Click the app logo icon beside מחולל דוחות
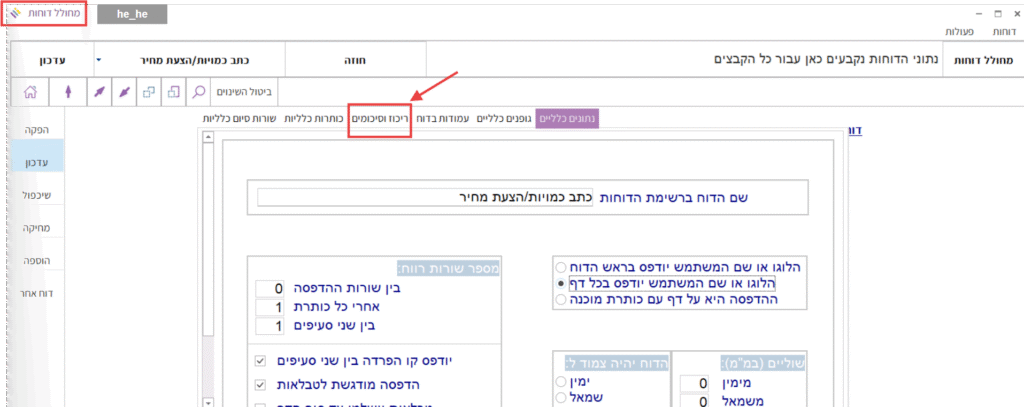Viewport: 1024px width, 407px height. coord(14,13)
